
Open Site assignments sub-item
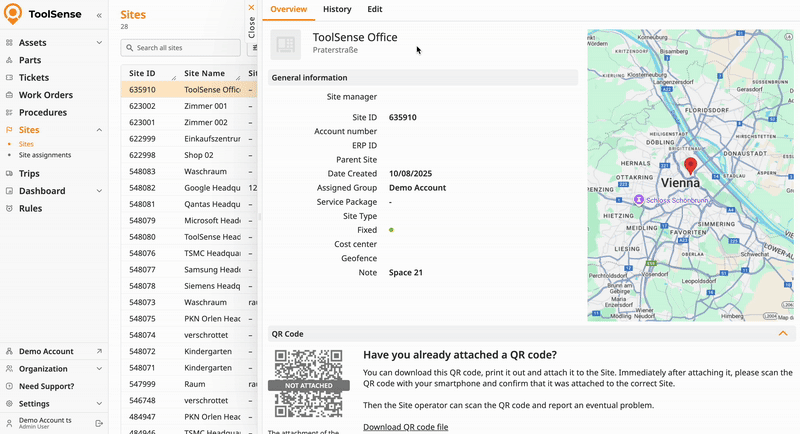pos(45,155)
